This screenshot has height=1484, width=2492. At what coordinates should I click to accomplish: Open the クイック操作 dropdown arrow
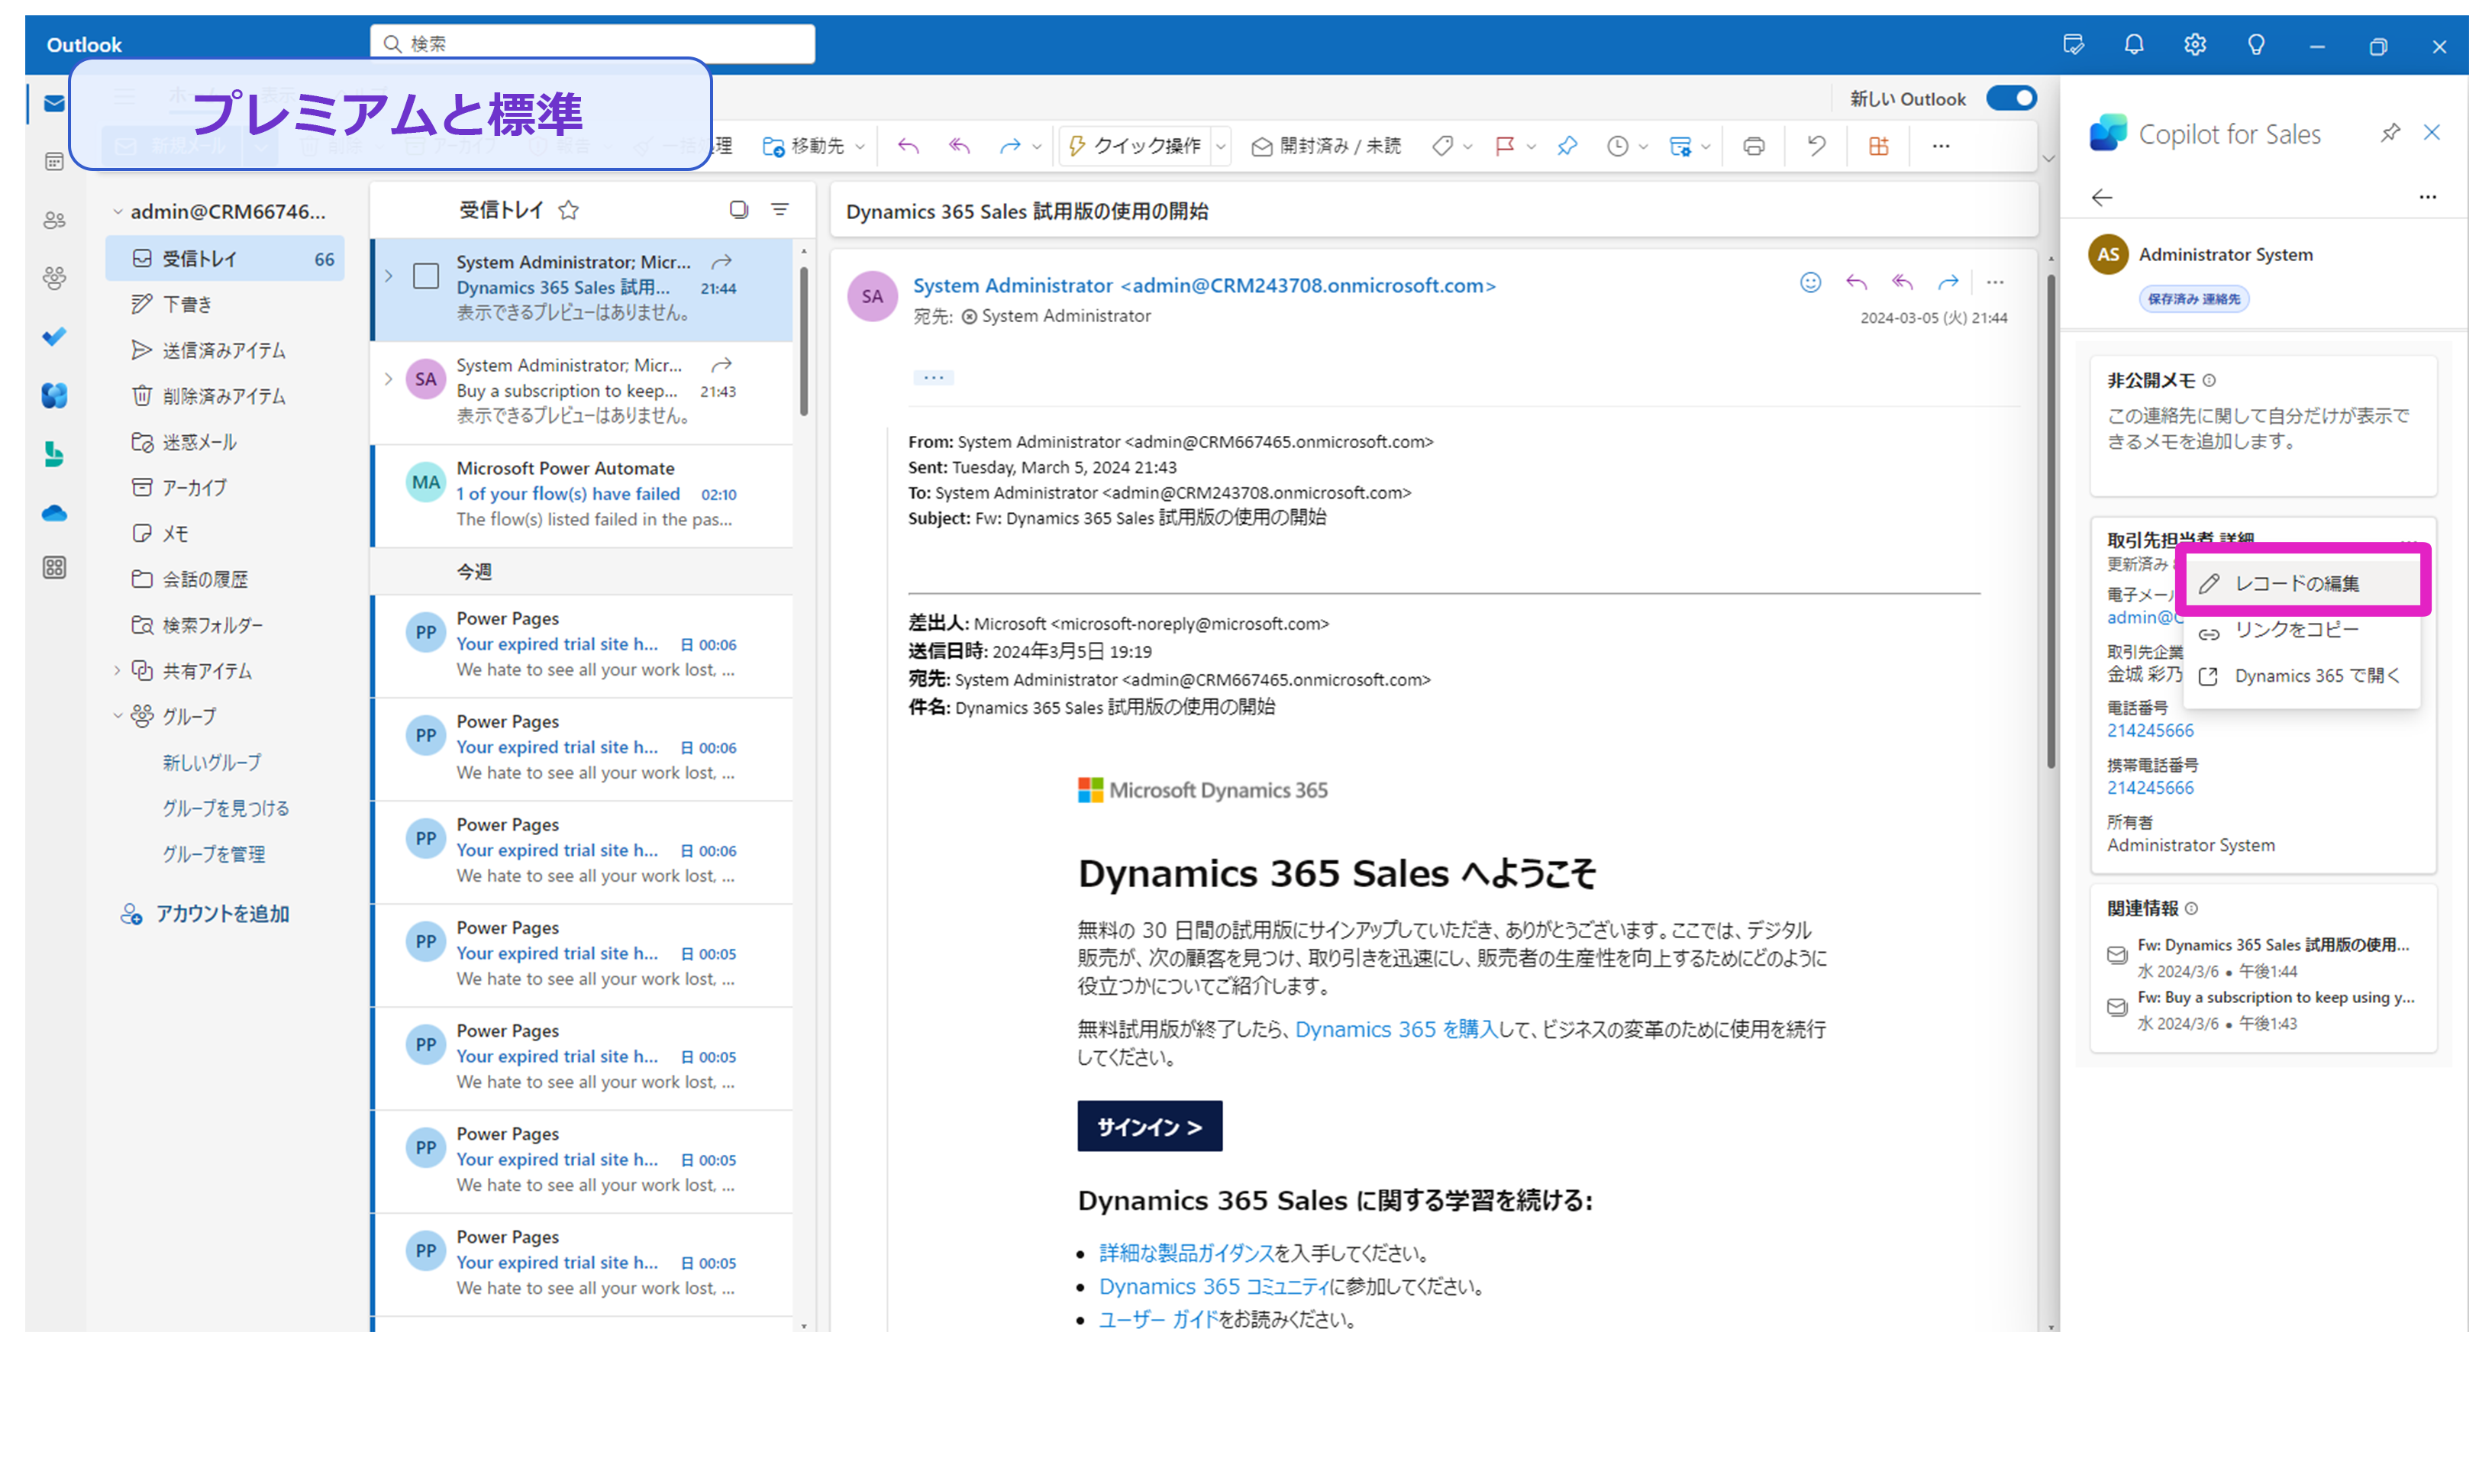pyautogui.click(x=1220, y=147)
